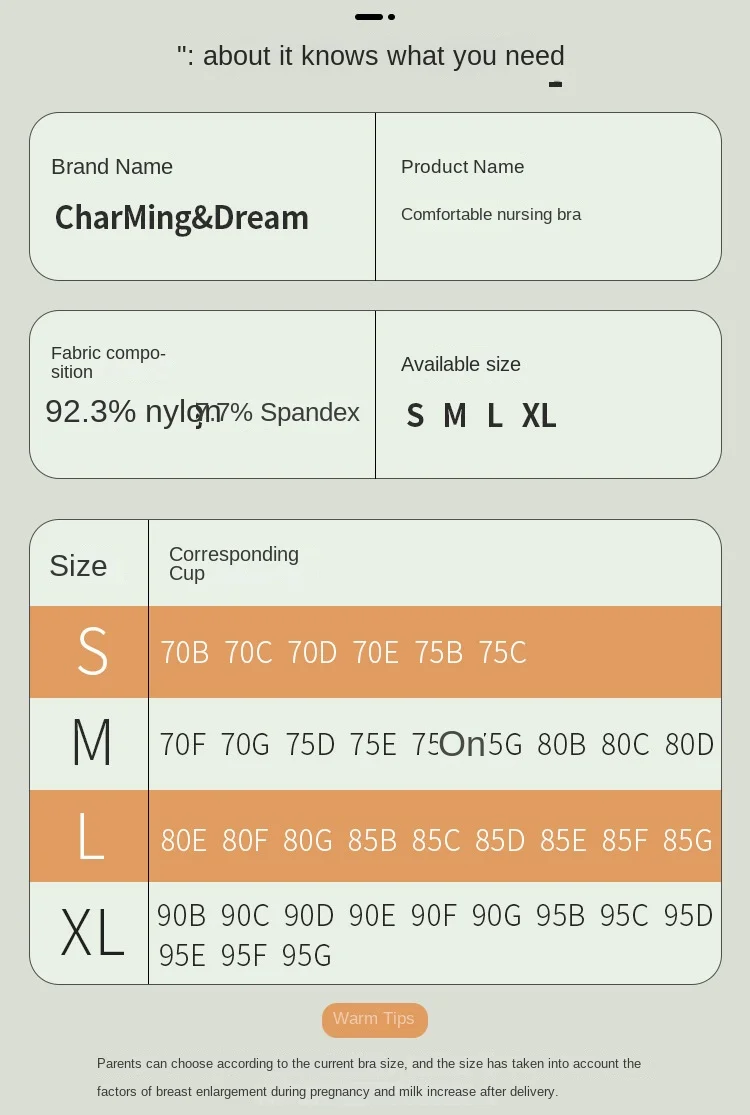Choose available size S
The image size is (750, 1115).
[x=415, y=415]
